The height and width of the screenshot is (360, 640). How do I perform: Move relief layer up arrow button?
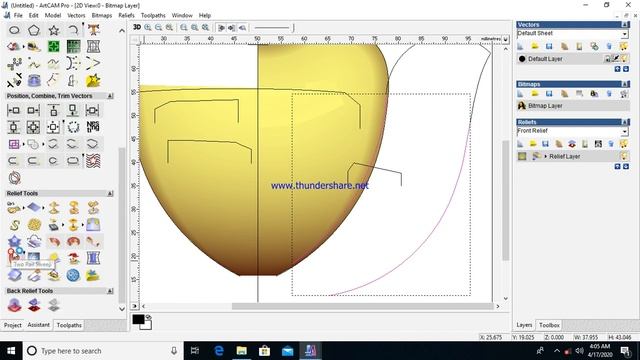click(x=618, y=167)
